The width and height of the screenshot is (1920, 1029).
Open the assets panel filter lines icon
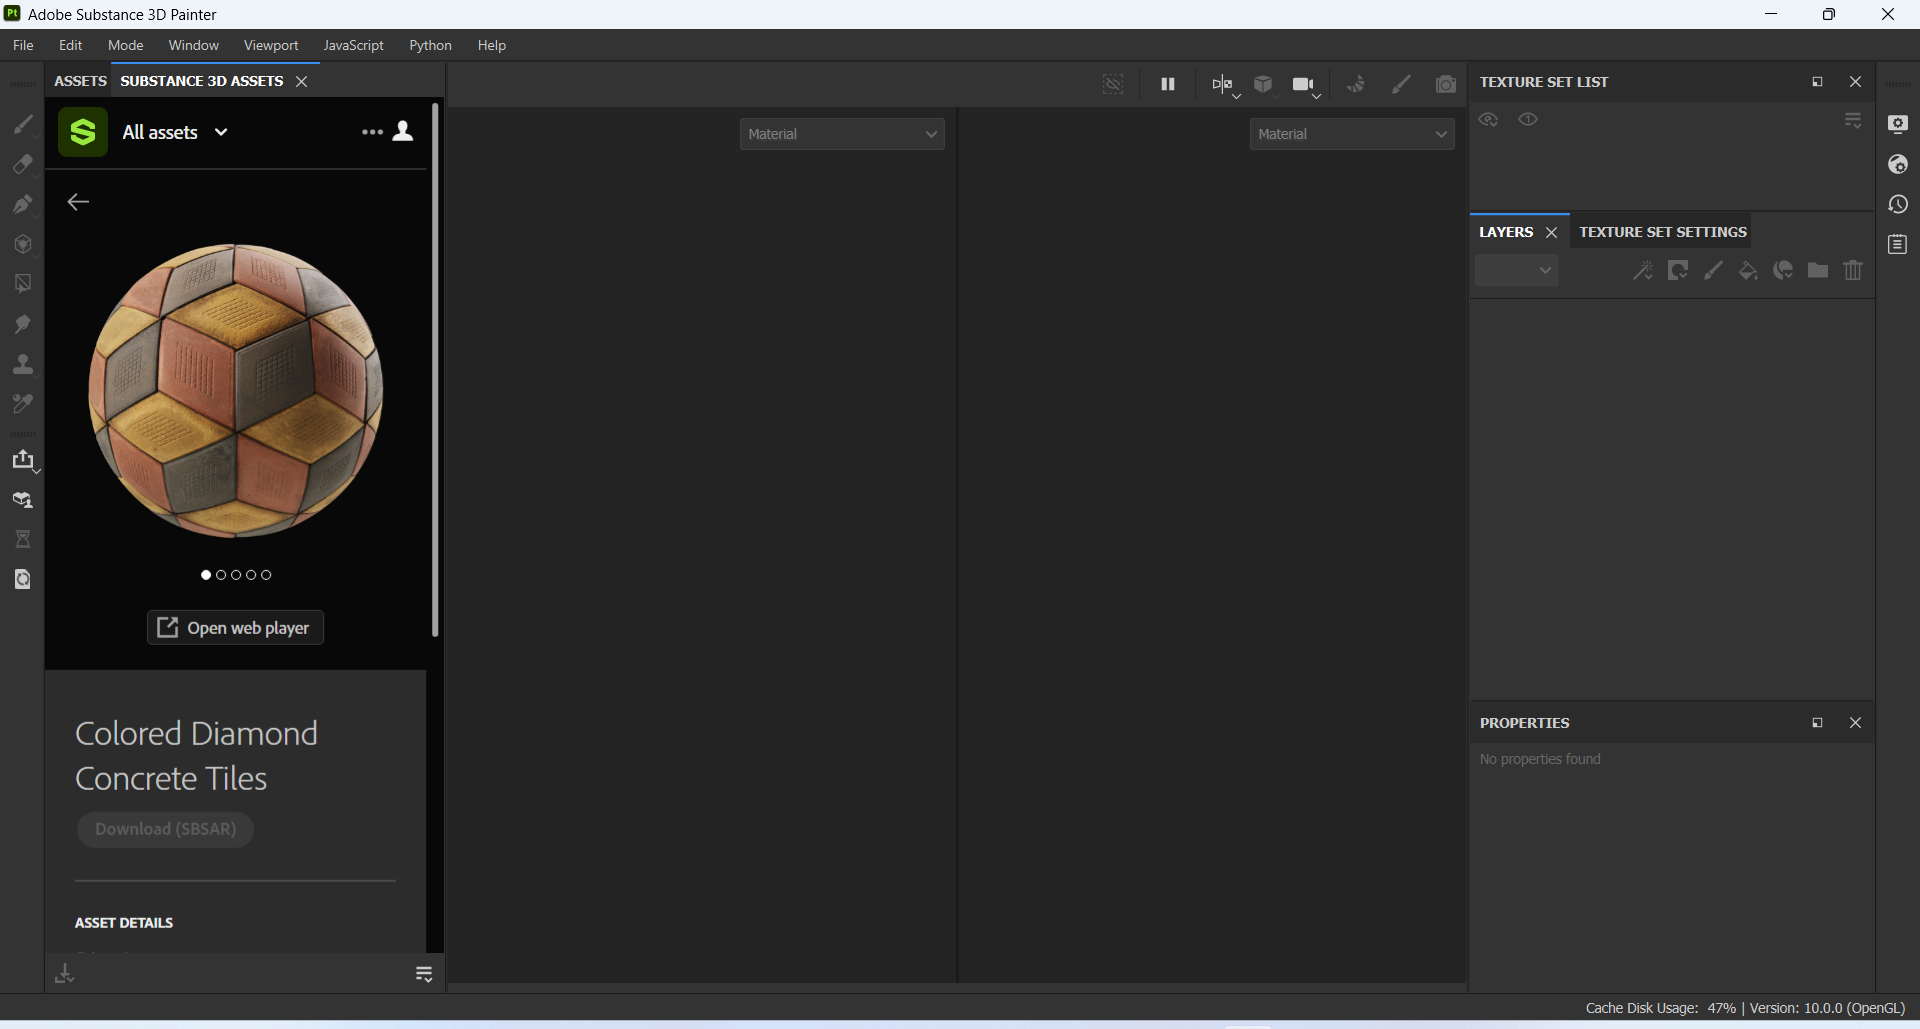(x=424, y=974)
